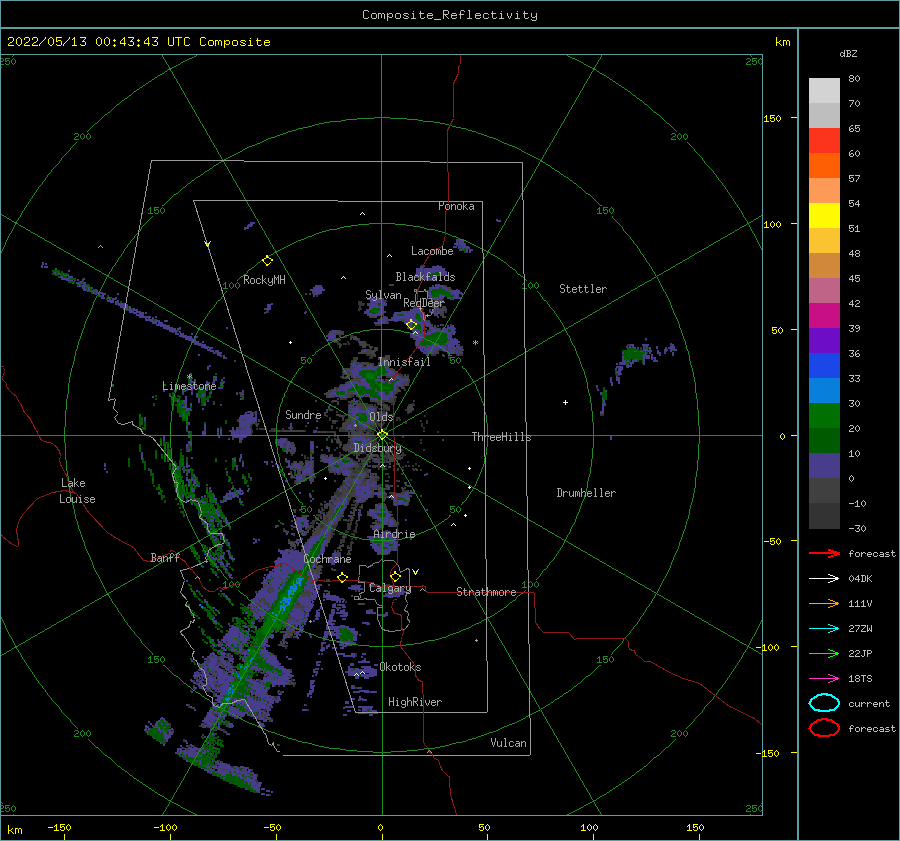
Task: Click the yellow diamond marker above RockyMH
Action: (x=267, y=261)
